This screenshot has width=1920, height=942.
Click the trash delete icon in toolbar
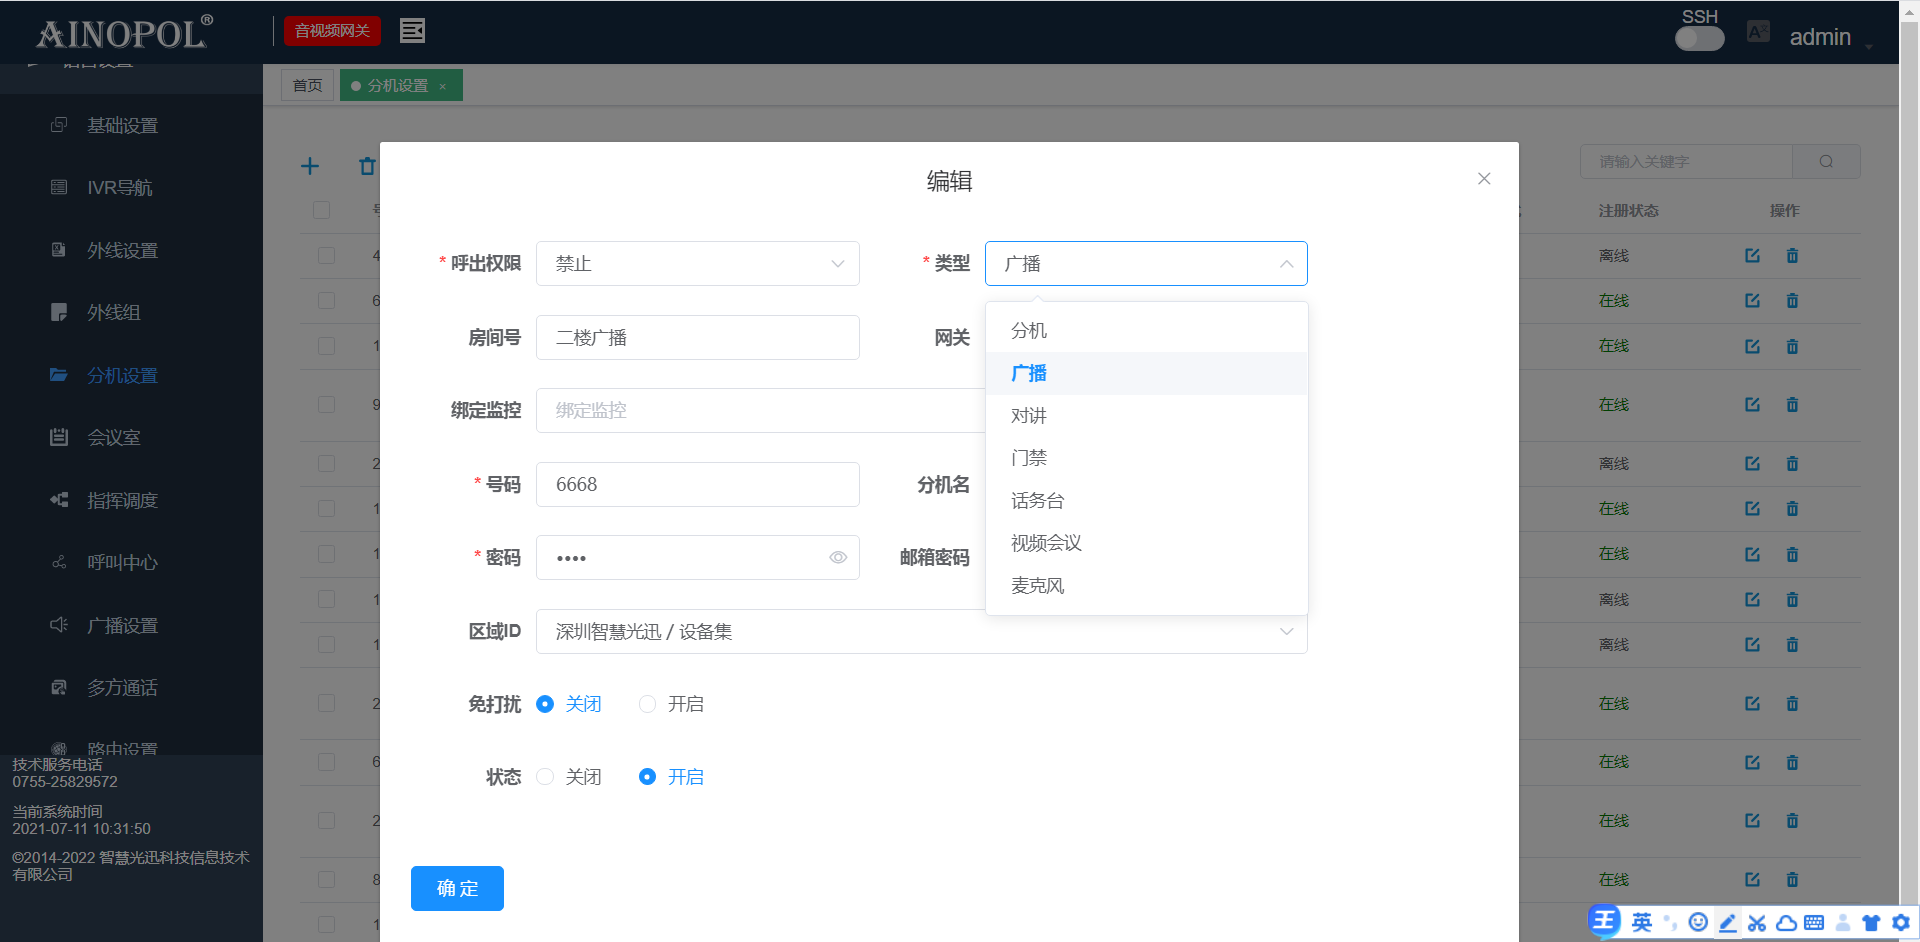367,166
